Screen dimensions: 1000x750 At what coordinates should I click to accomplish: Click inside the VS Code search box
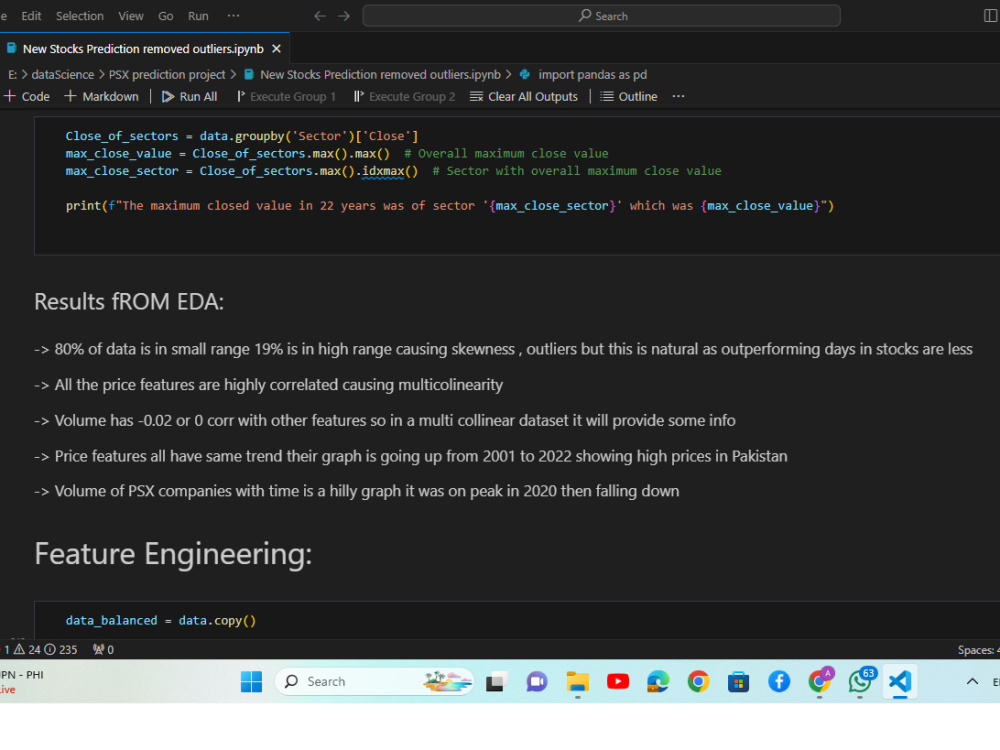(x=600, y=16)
